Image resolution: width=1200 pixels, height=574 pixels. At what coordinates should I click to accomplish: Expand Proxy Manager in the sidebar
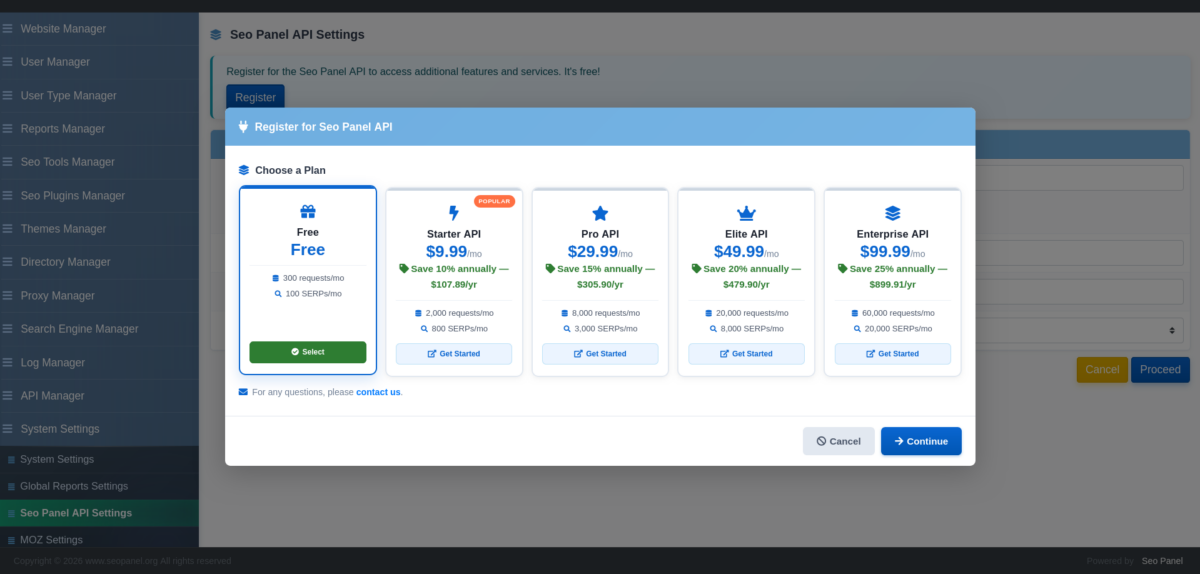point(99,296)
